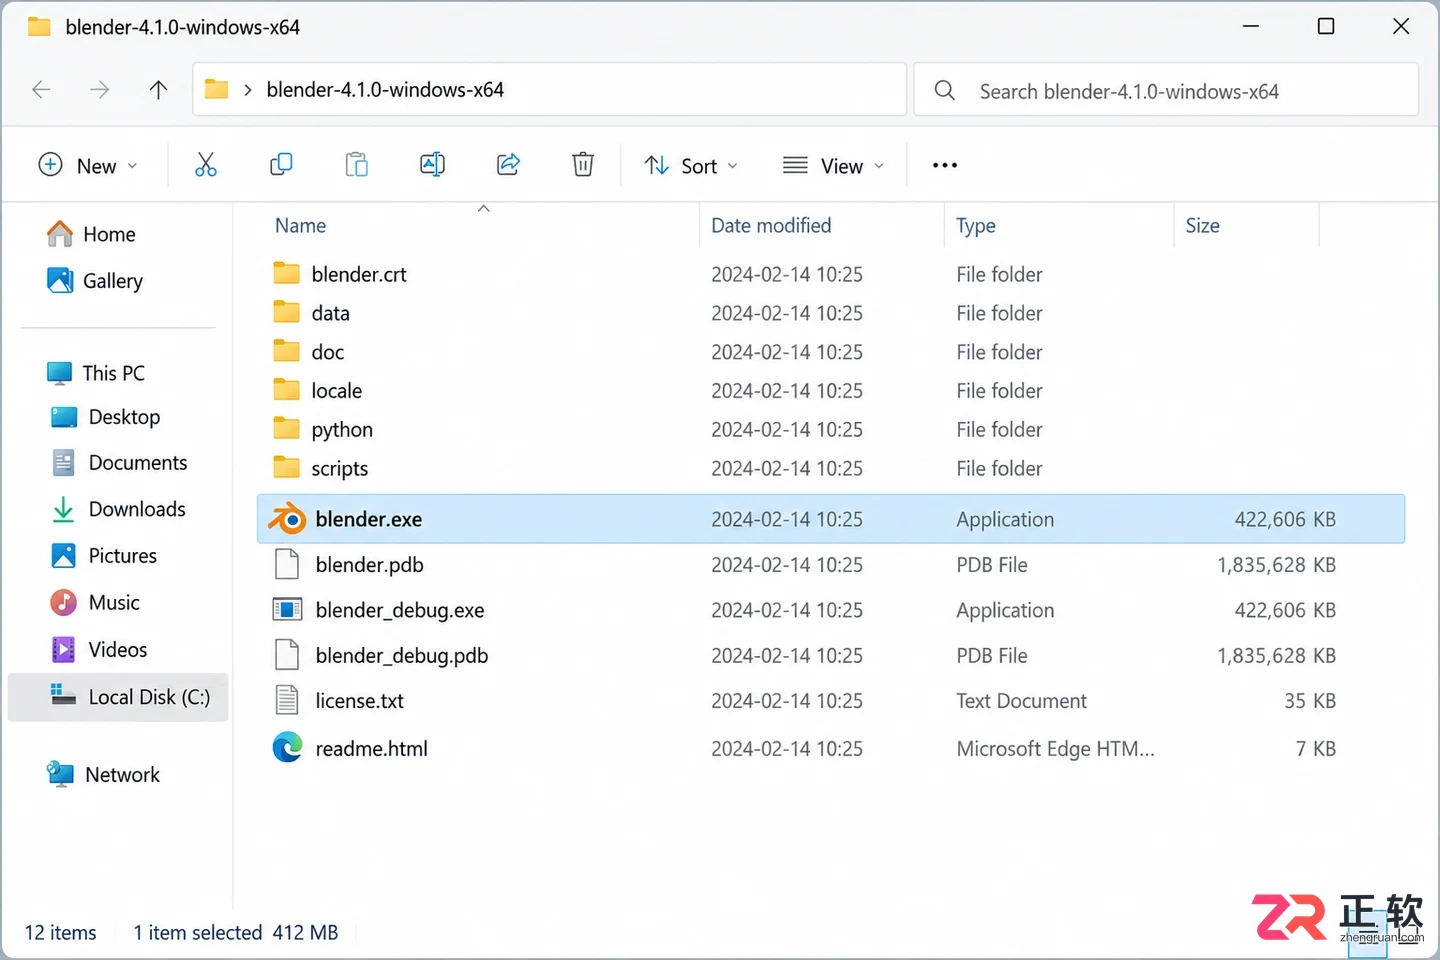This screenshot has height=960, width=1440.
Task: Select the readme.html Edge icon
Action: coord(287,748)
